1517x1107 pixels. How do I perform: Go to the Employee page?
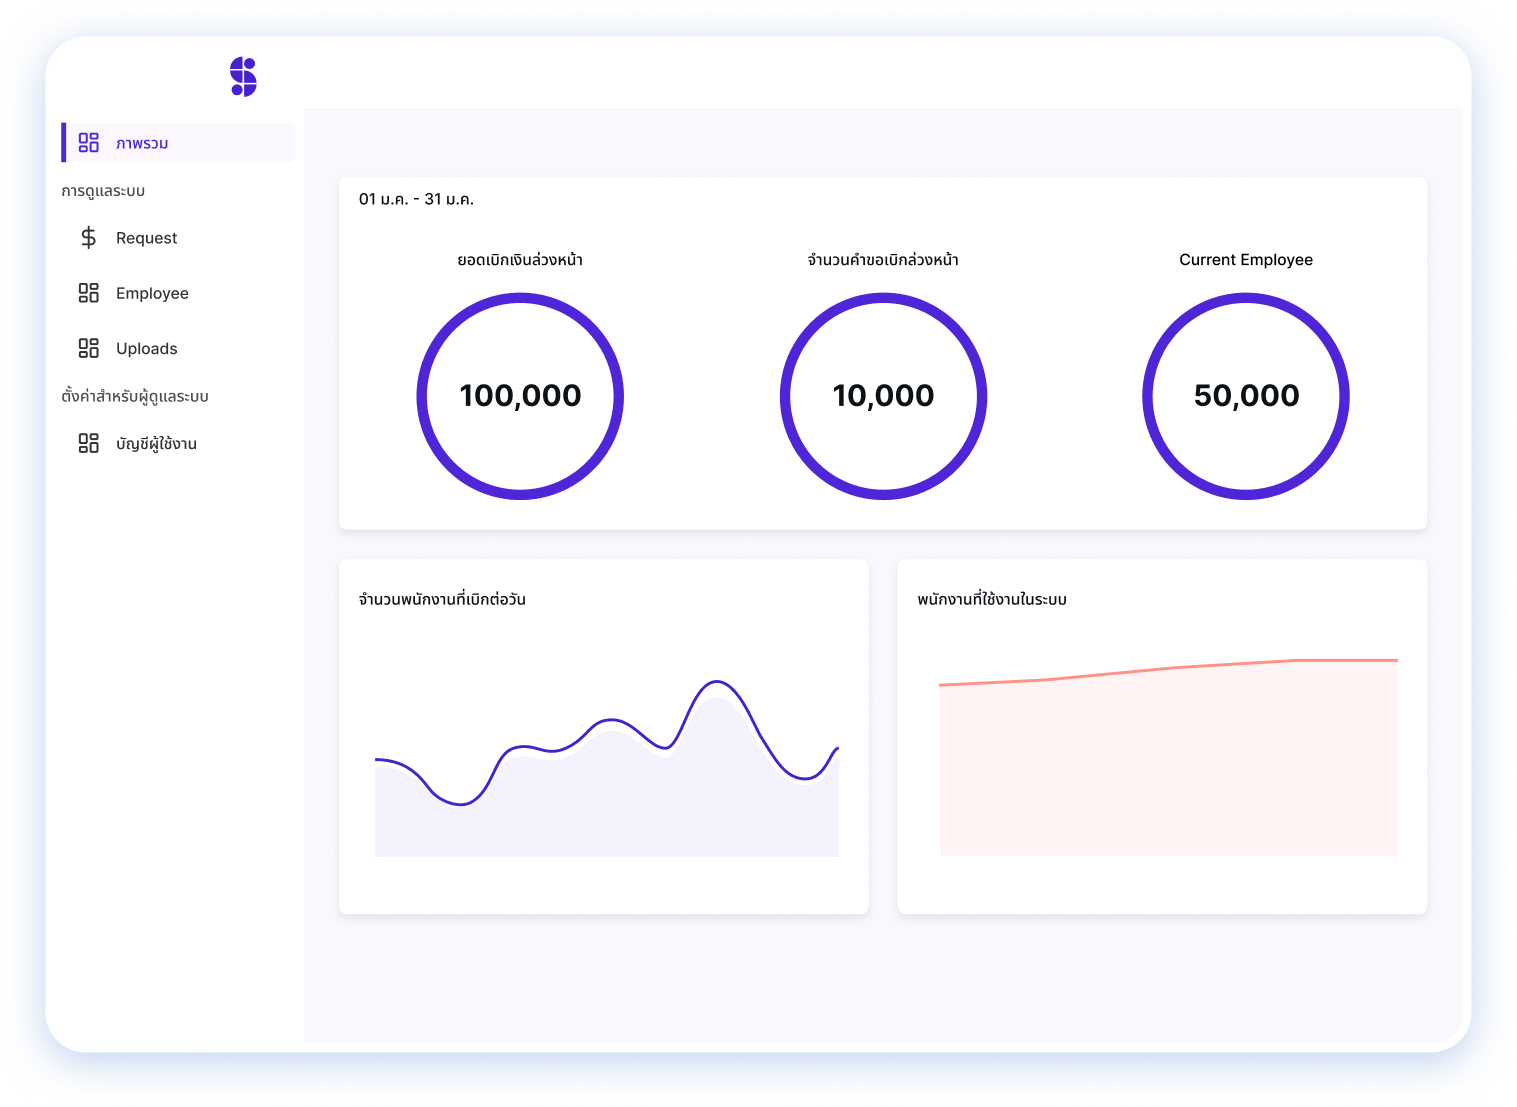pyautogui.click(x=152, y=293)
